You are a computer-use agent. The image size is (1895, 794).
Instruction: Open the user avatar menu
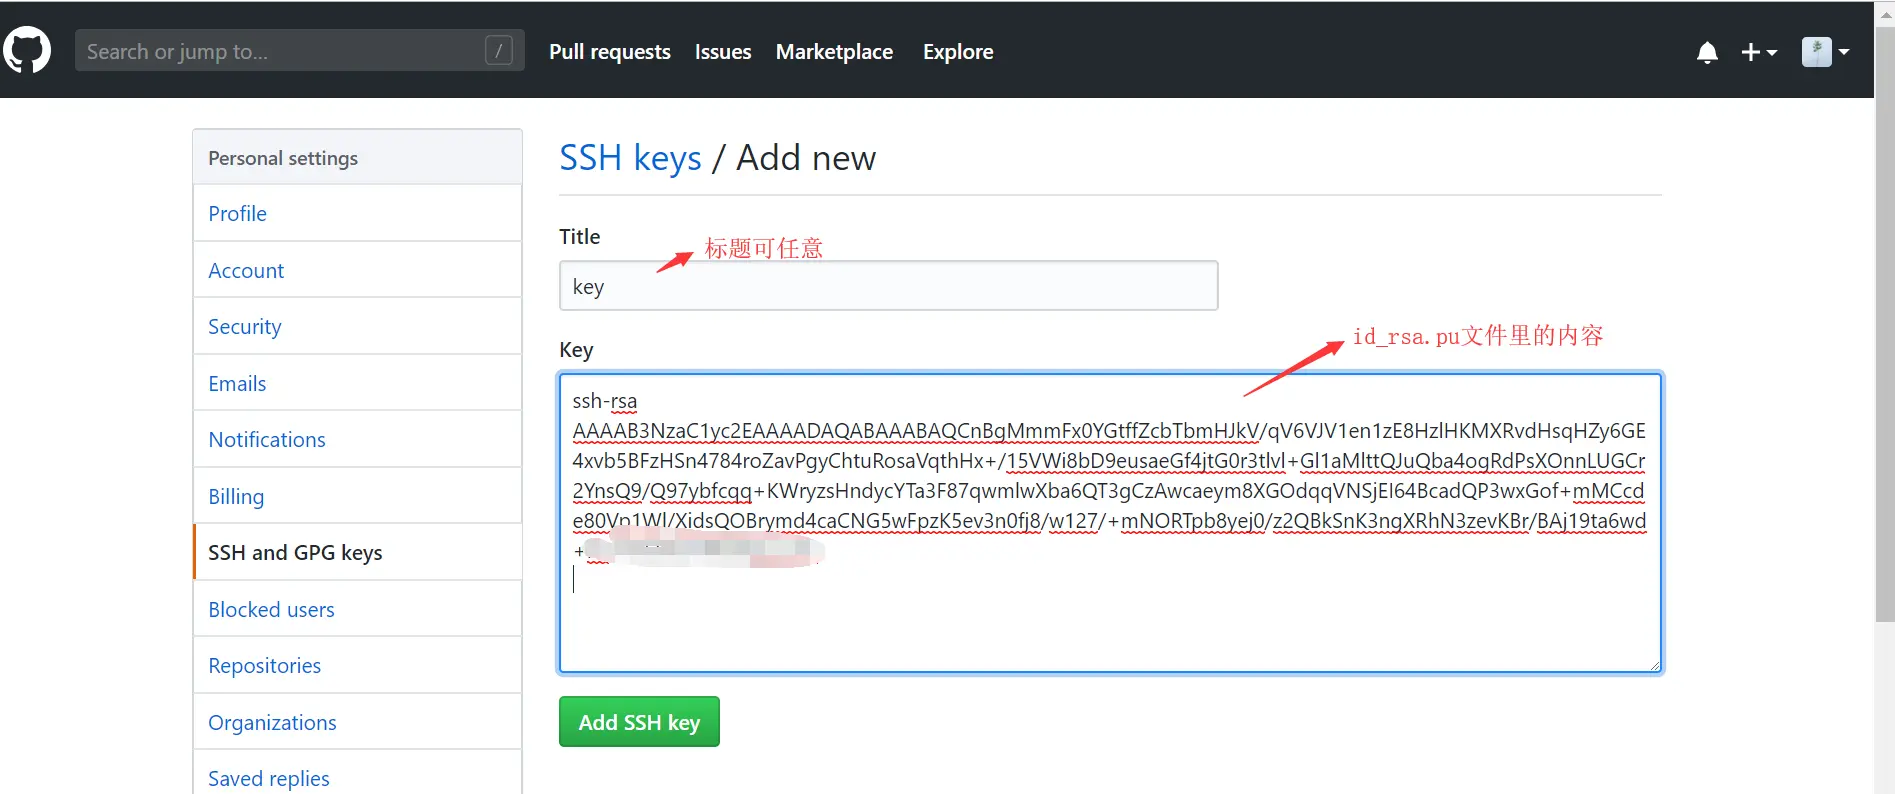click(1825, 52)
